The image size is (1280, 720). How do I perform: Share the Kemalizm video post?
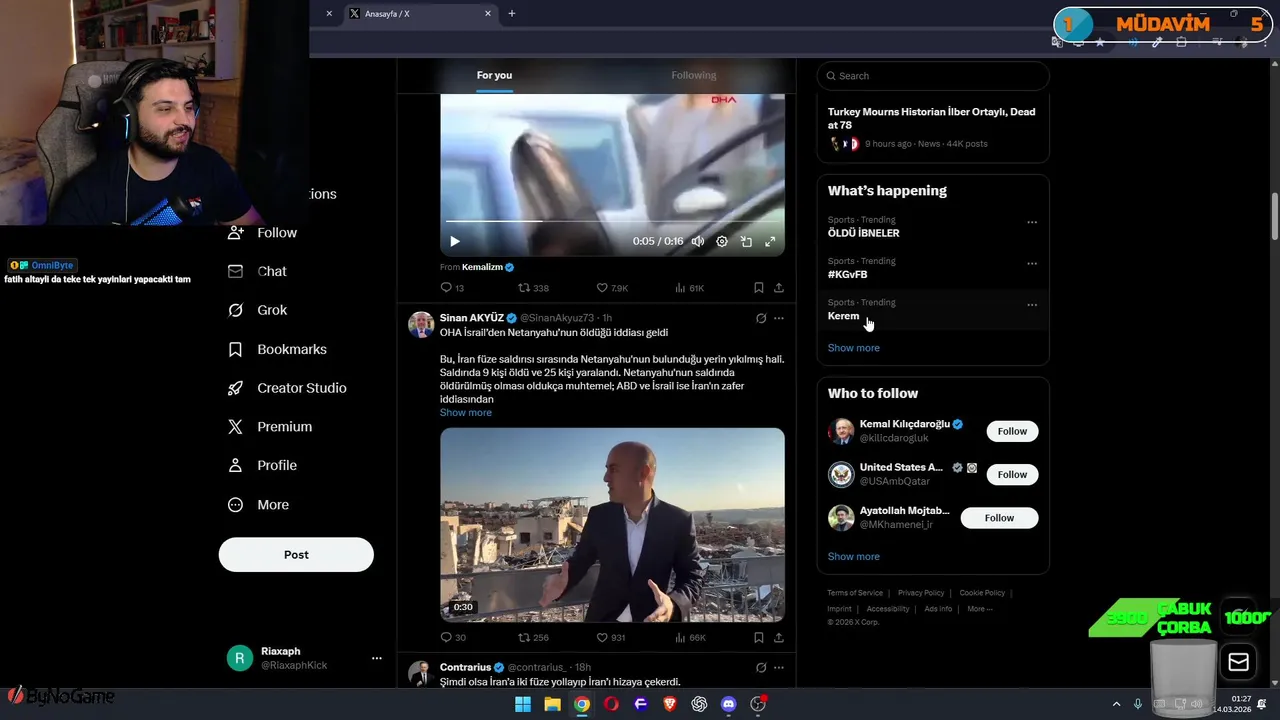click(x=779, y=288)
